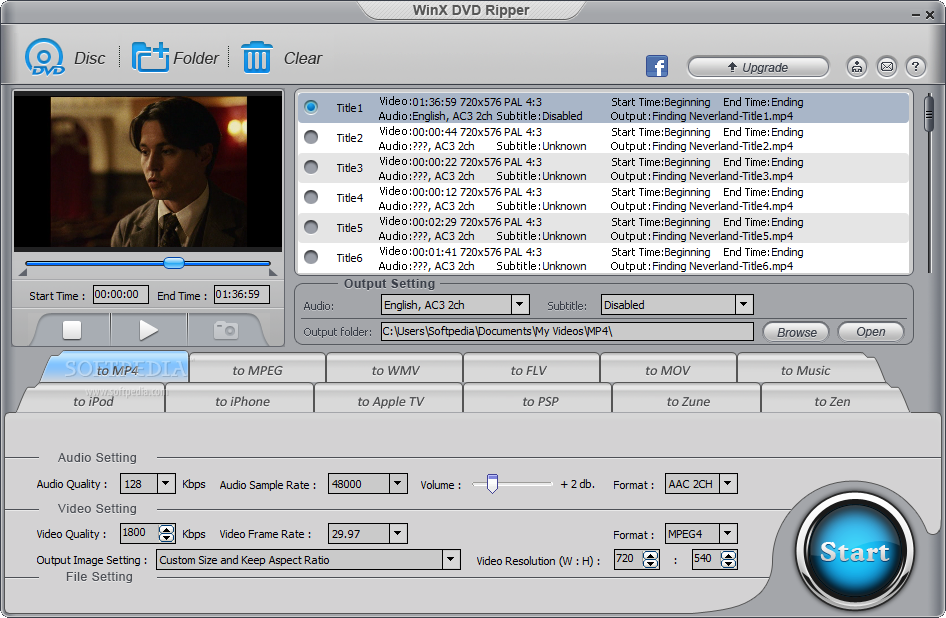This screenshot has width=946, height=618.
Task: Select the Title2 radio button
Action: pyautogui.click(x=311, y=138)
